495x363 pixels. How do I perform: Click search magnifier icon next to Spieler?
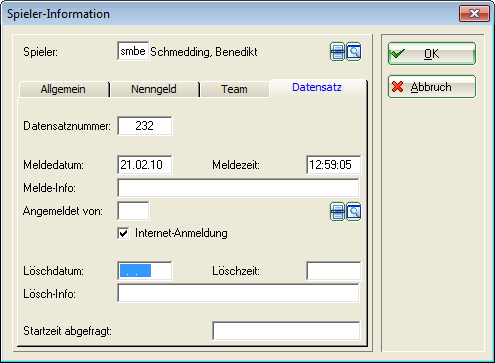pos(354,52)
